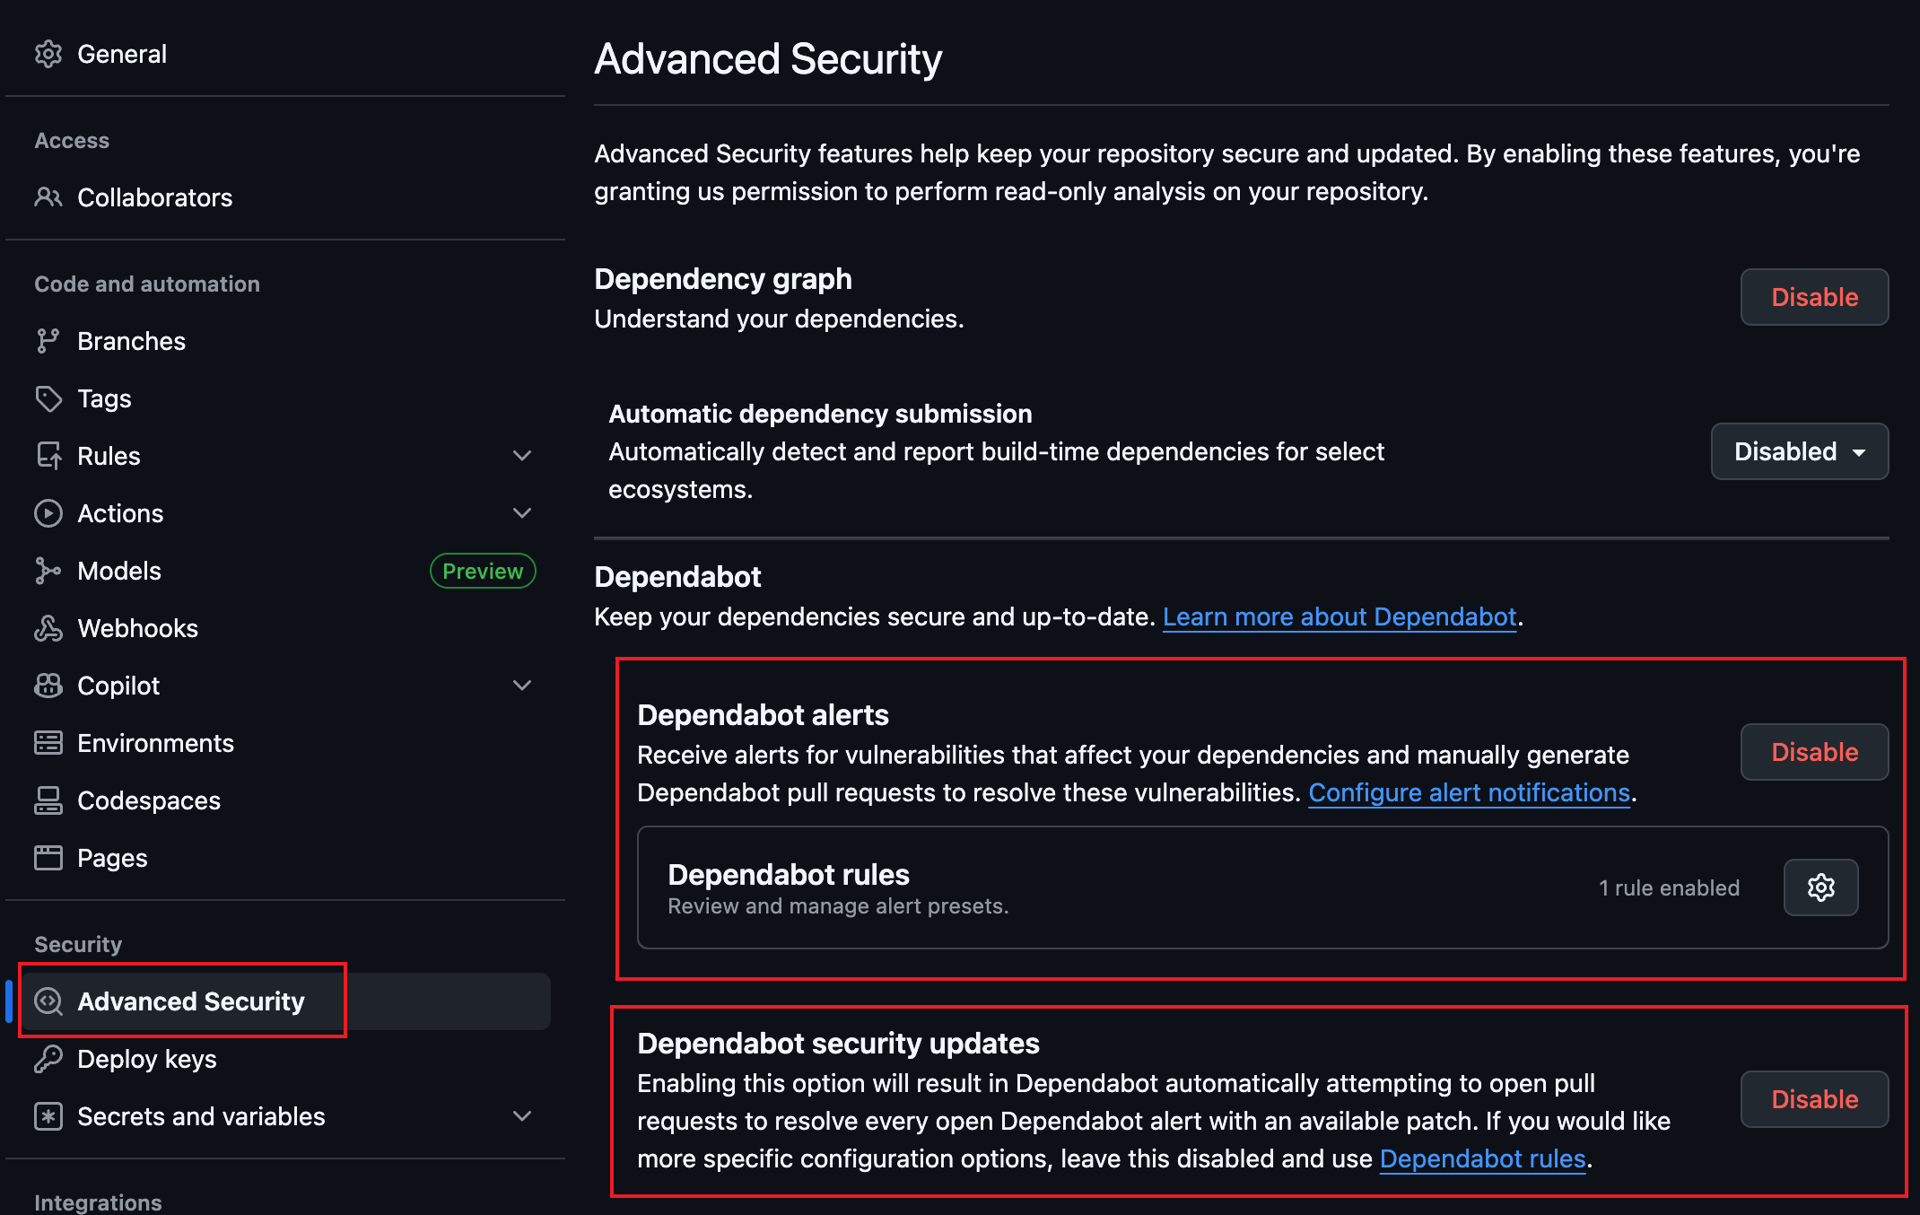This screenshot has width=1920, height=1215.
Task: Click the Dependency graph heading
Action: click(x=723, y=279)
